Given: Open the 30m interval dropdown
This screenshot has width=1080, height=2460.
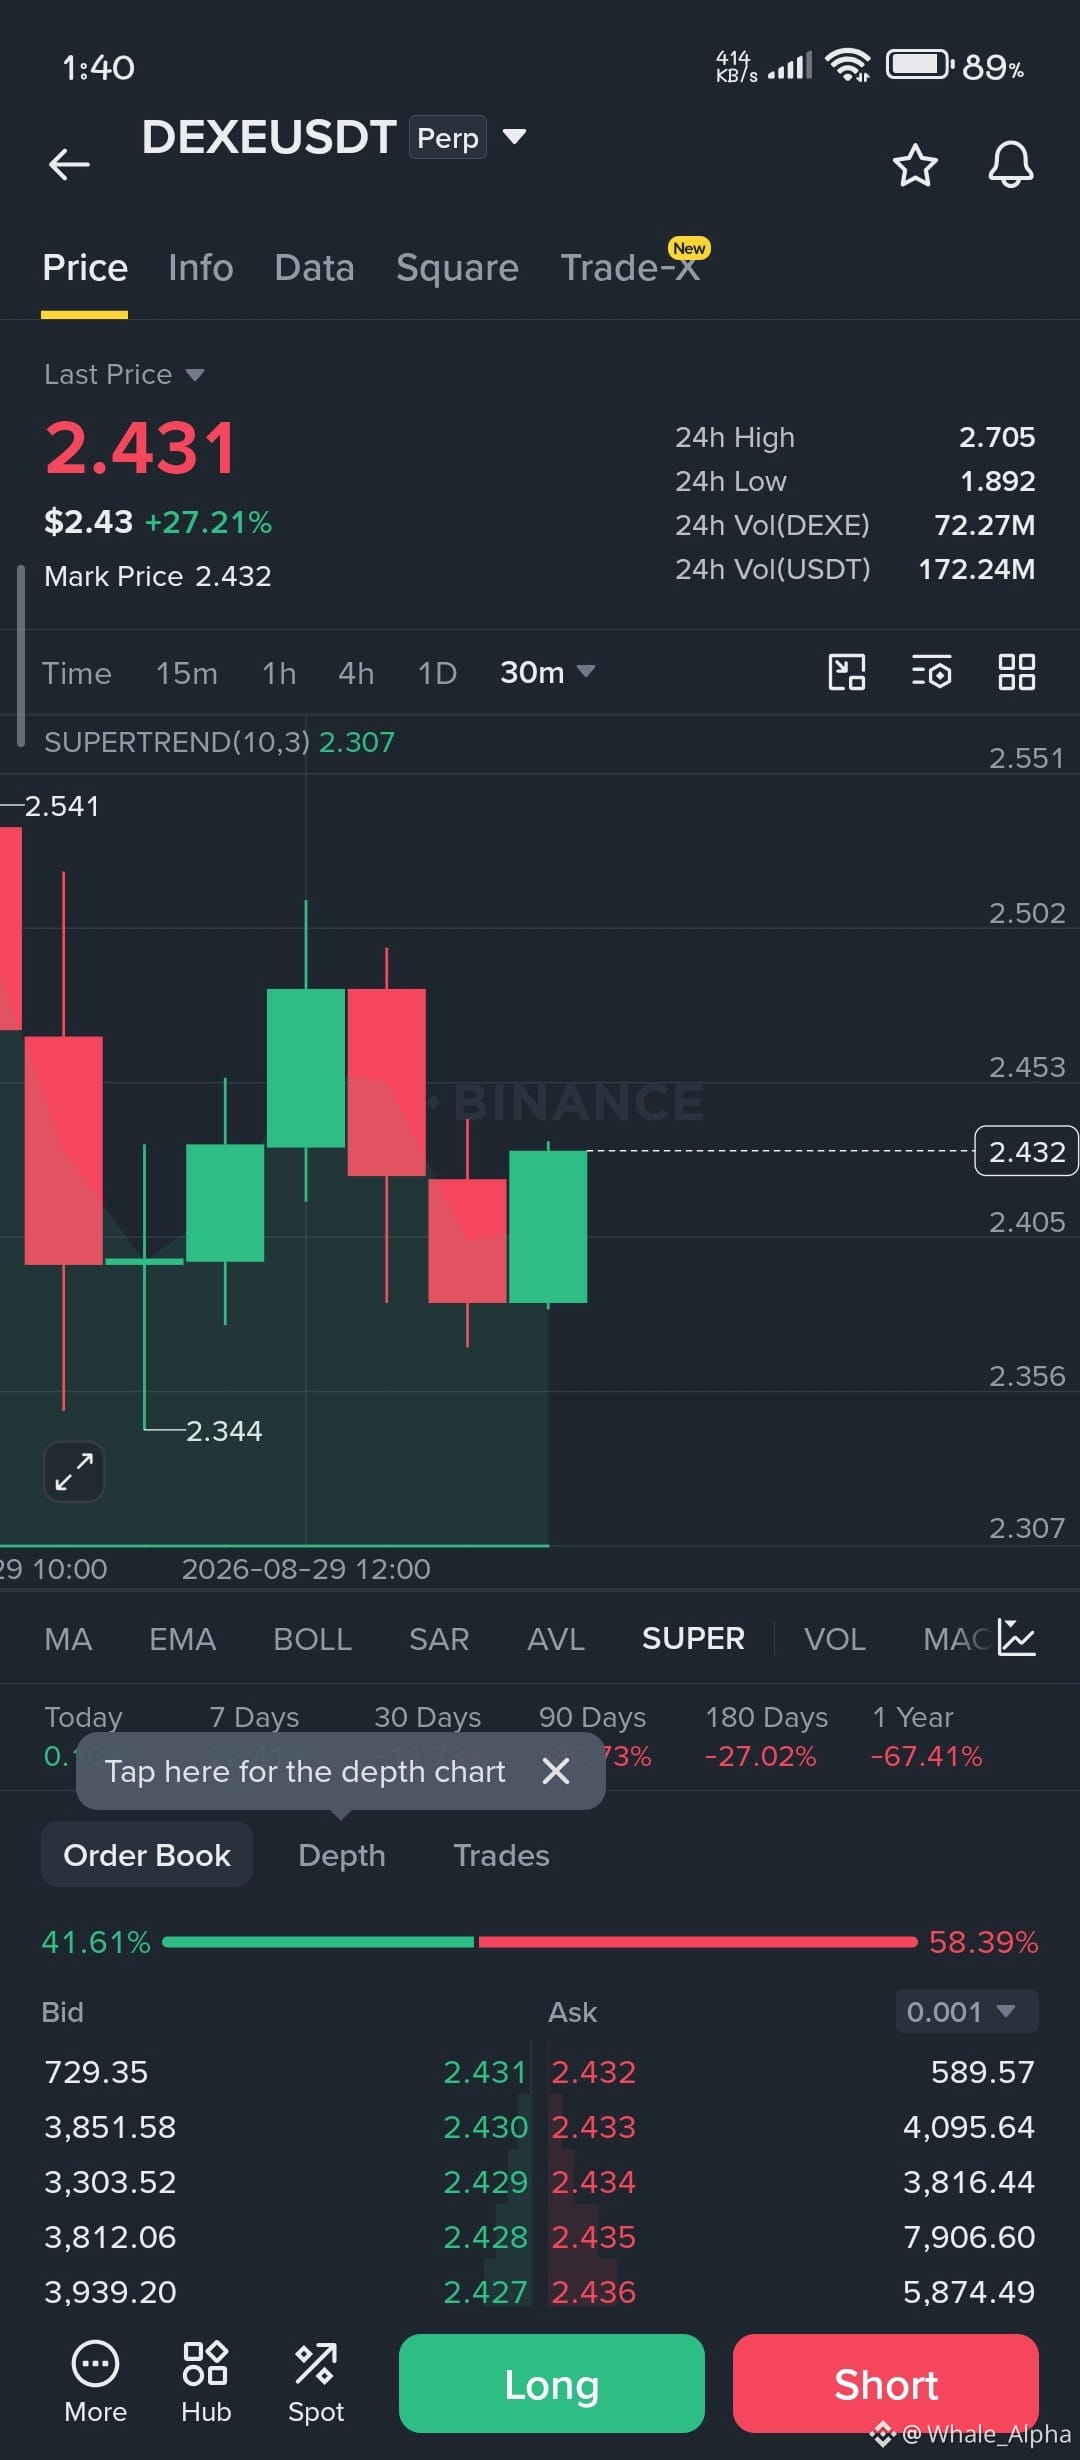Looking at the screenshot, I should point(547,672).
